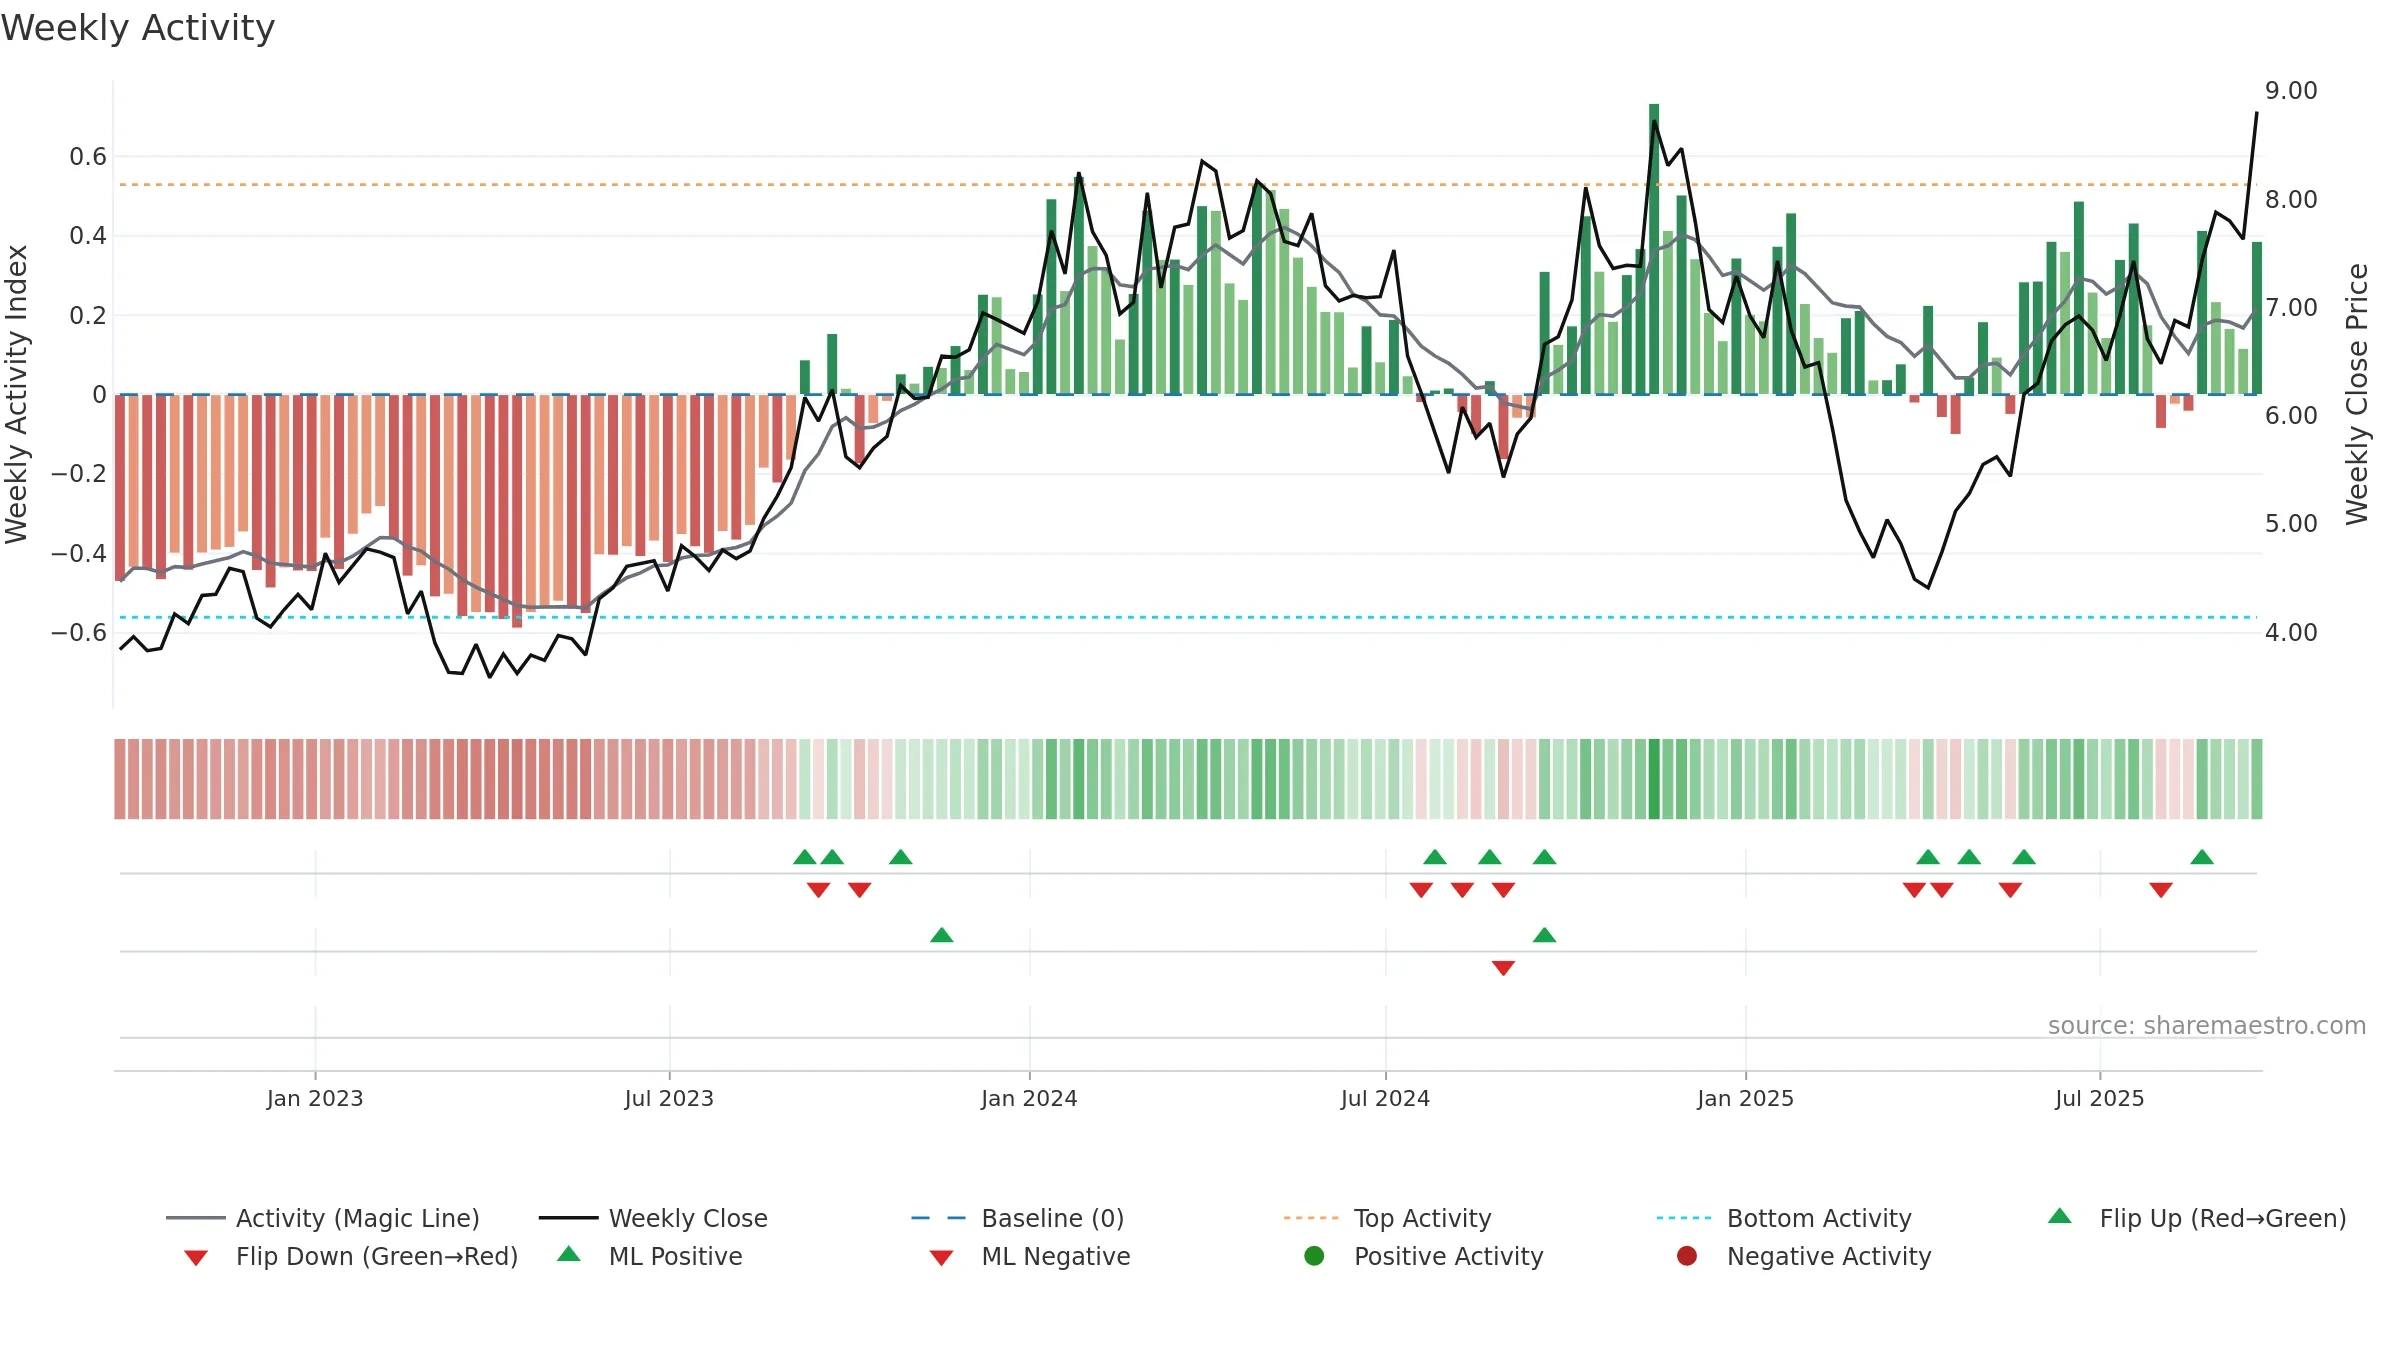Toggle Positive Activity legend entry
The height and width of the screenshot is (1350, 2400).
(x=1424, y=1256)
